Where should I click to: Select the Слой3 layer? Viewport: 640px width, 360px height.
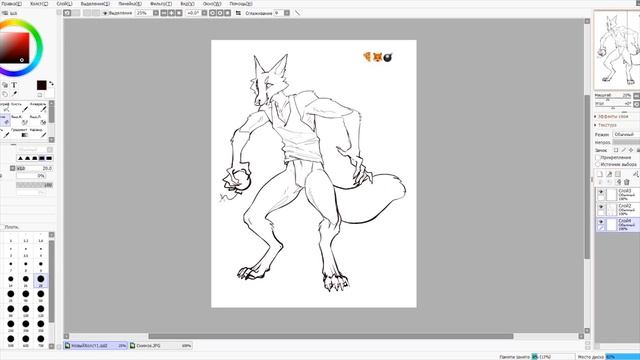(x=618, y=194)
